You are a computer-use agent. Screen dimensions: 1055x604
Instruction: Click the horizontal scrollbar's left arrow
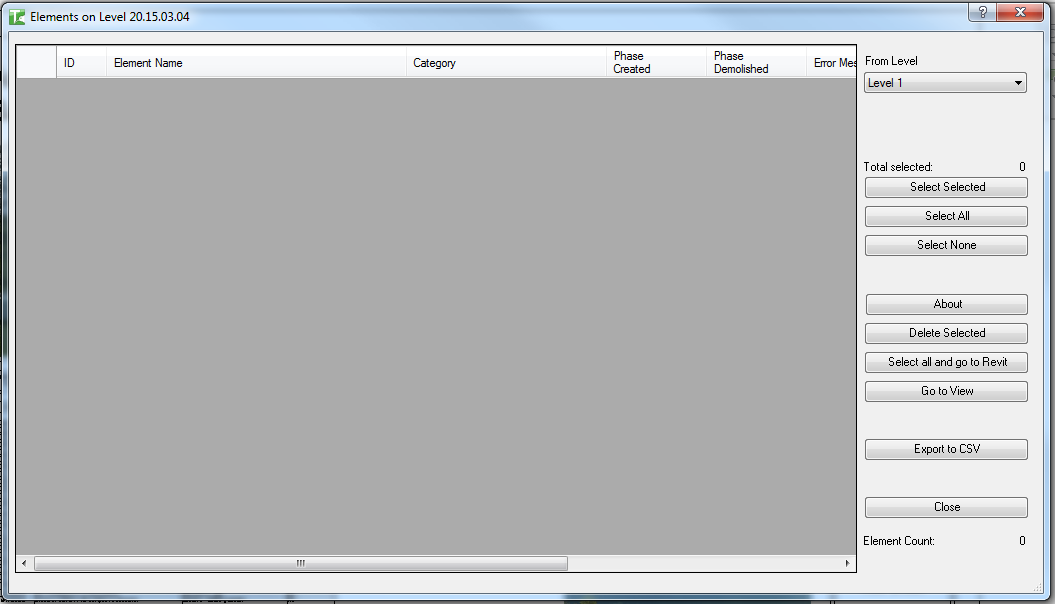click(23, 564)
